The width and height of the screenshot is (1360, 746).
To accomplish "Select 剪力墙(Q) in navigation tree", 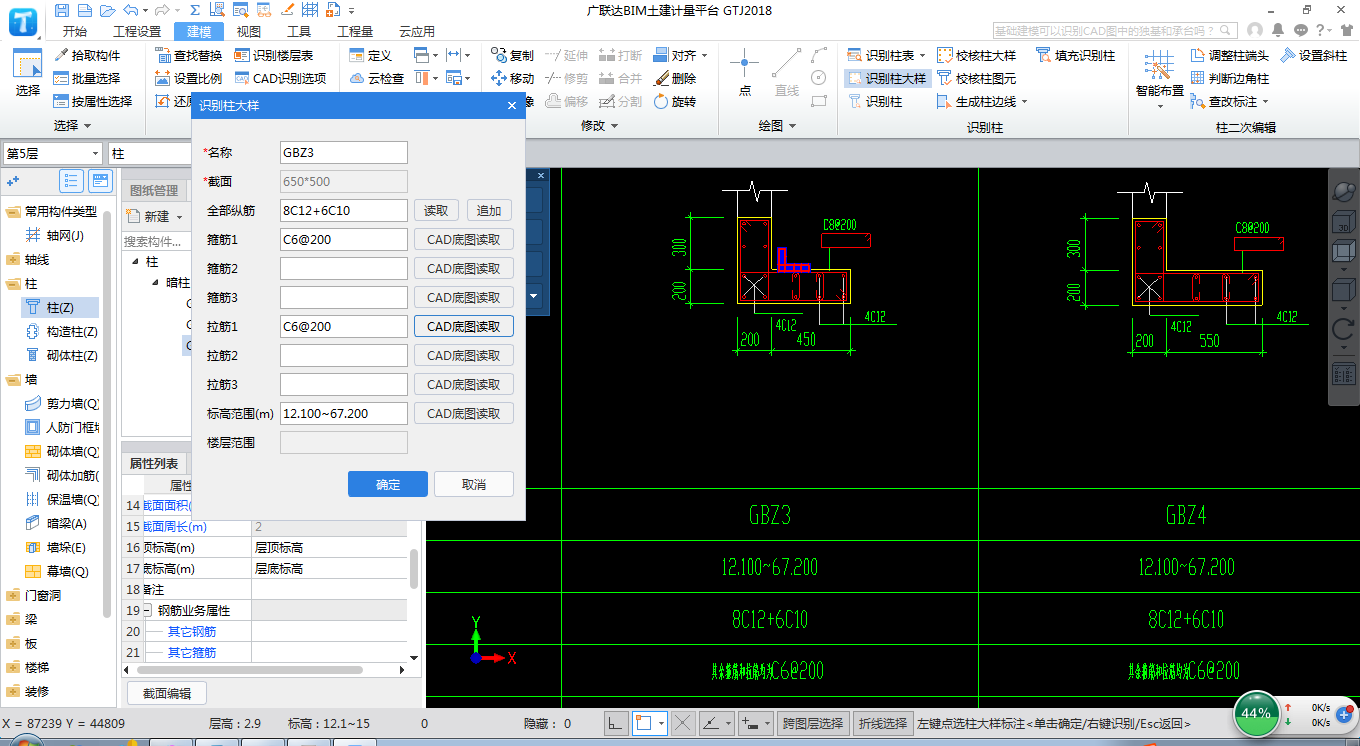I will [x=62, y=403].
